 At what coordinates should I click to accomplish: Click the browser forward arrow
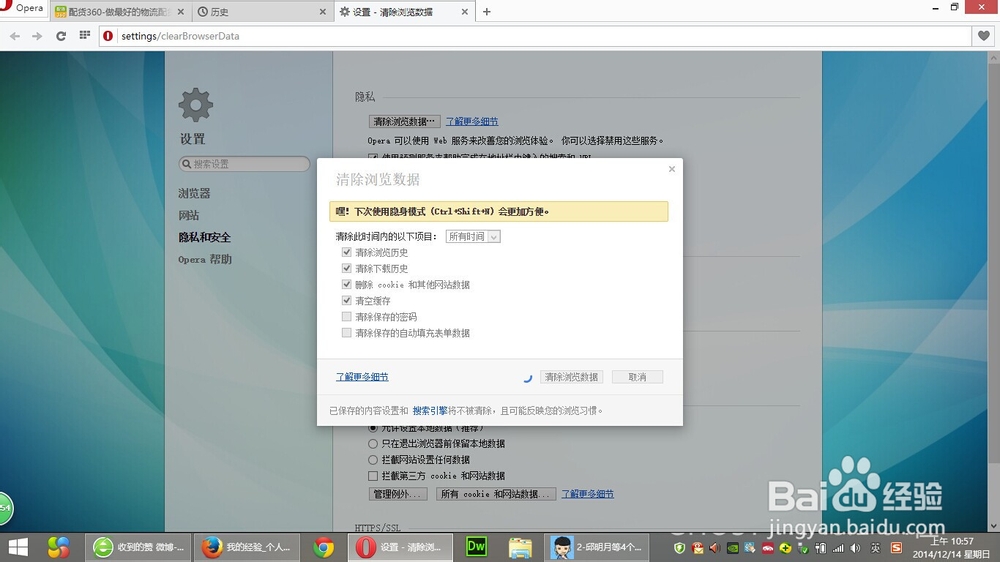coord(37,36)
